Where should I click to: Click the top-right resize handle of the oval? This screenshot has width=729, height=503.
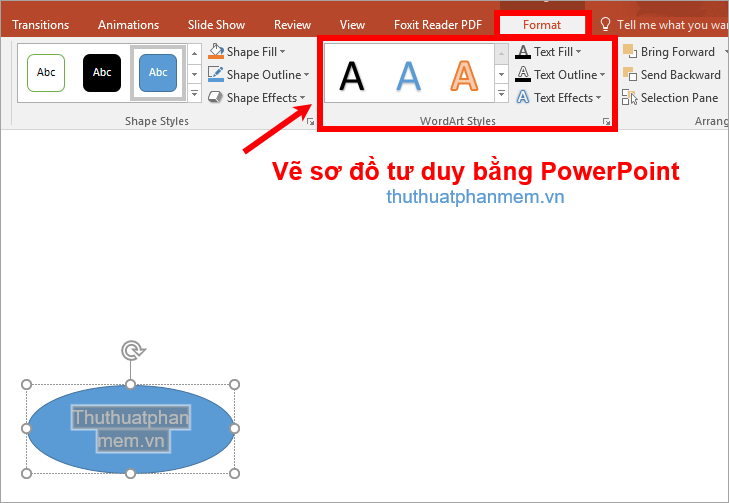[235, 384]
